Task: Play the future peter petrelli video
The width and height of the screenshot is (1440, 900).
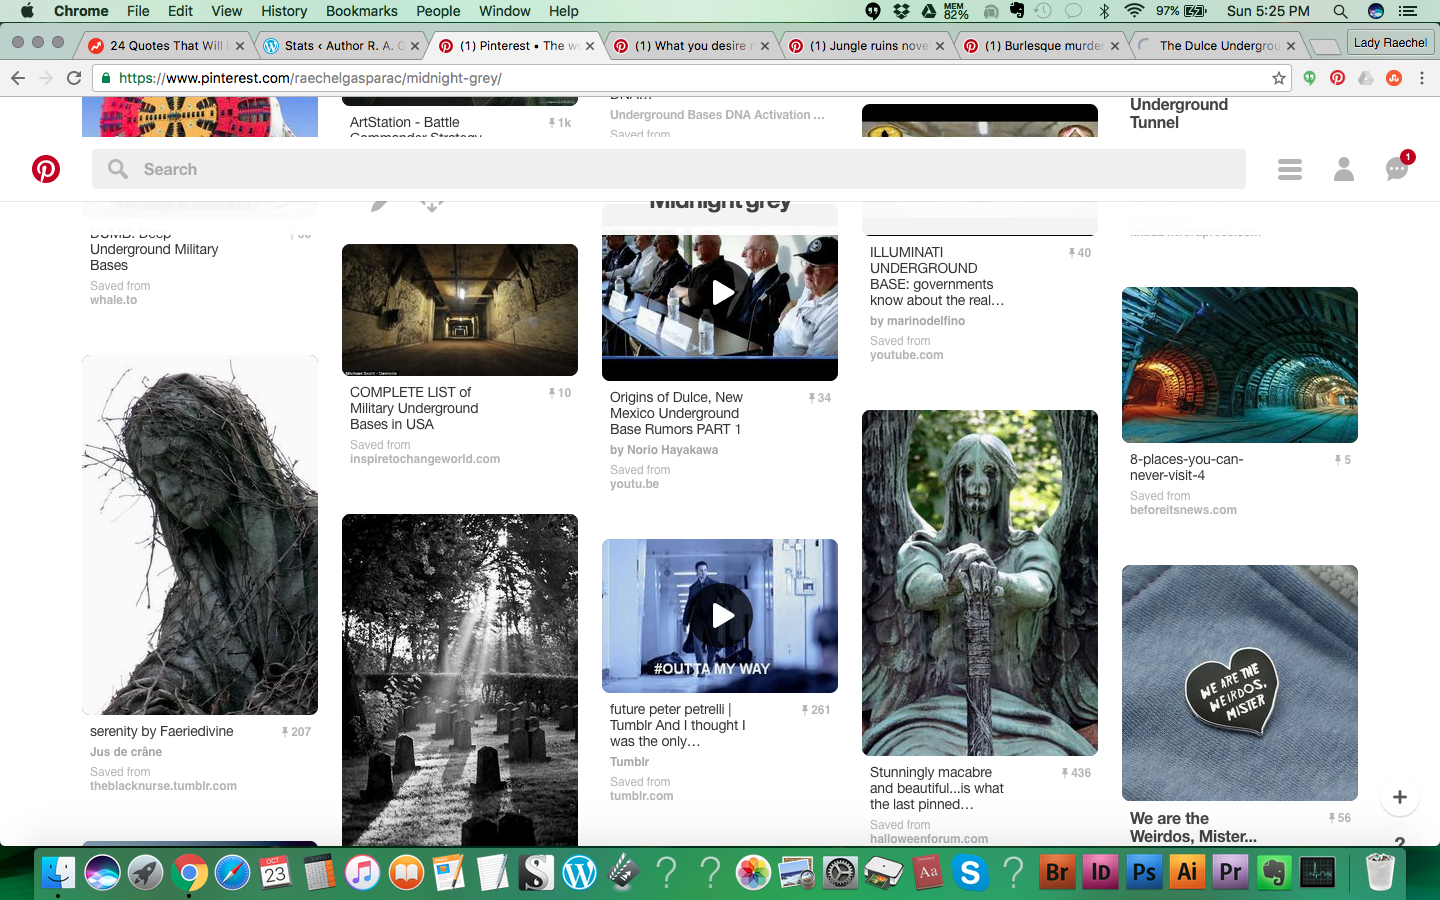Action: point(720,616)
